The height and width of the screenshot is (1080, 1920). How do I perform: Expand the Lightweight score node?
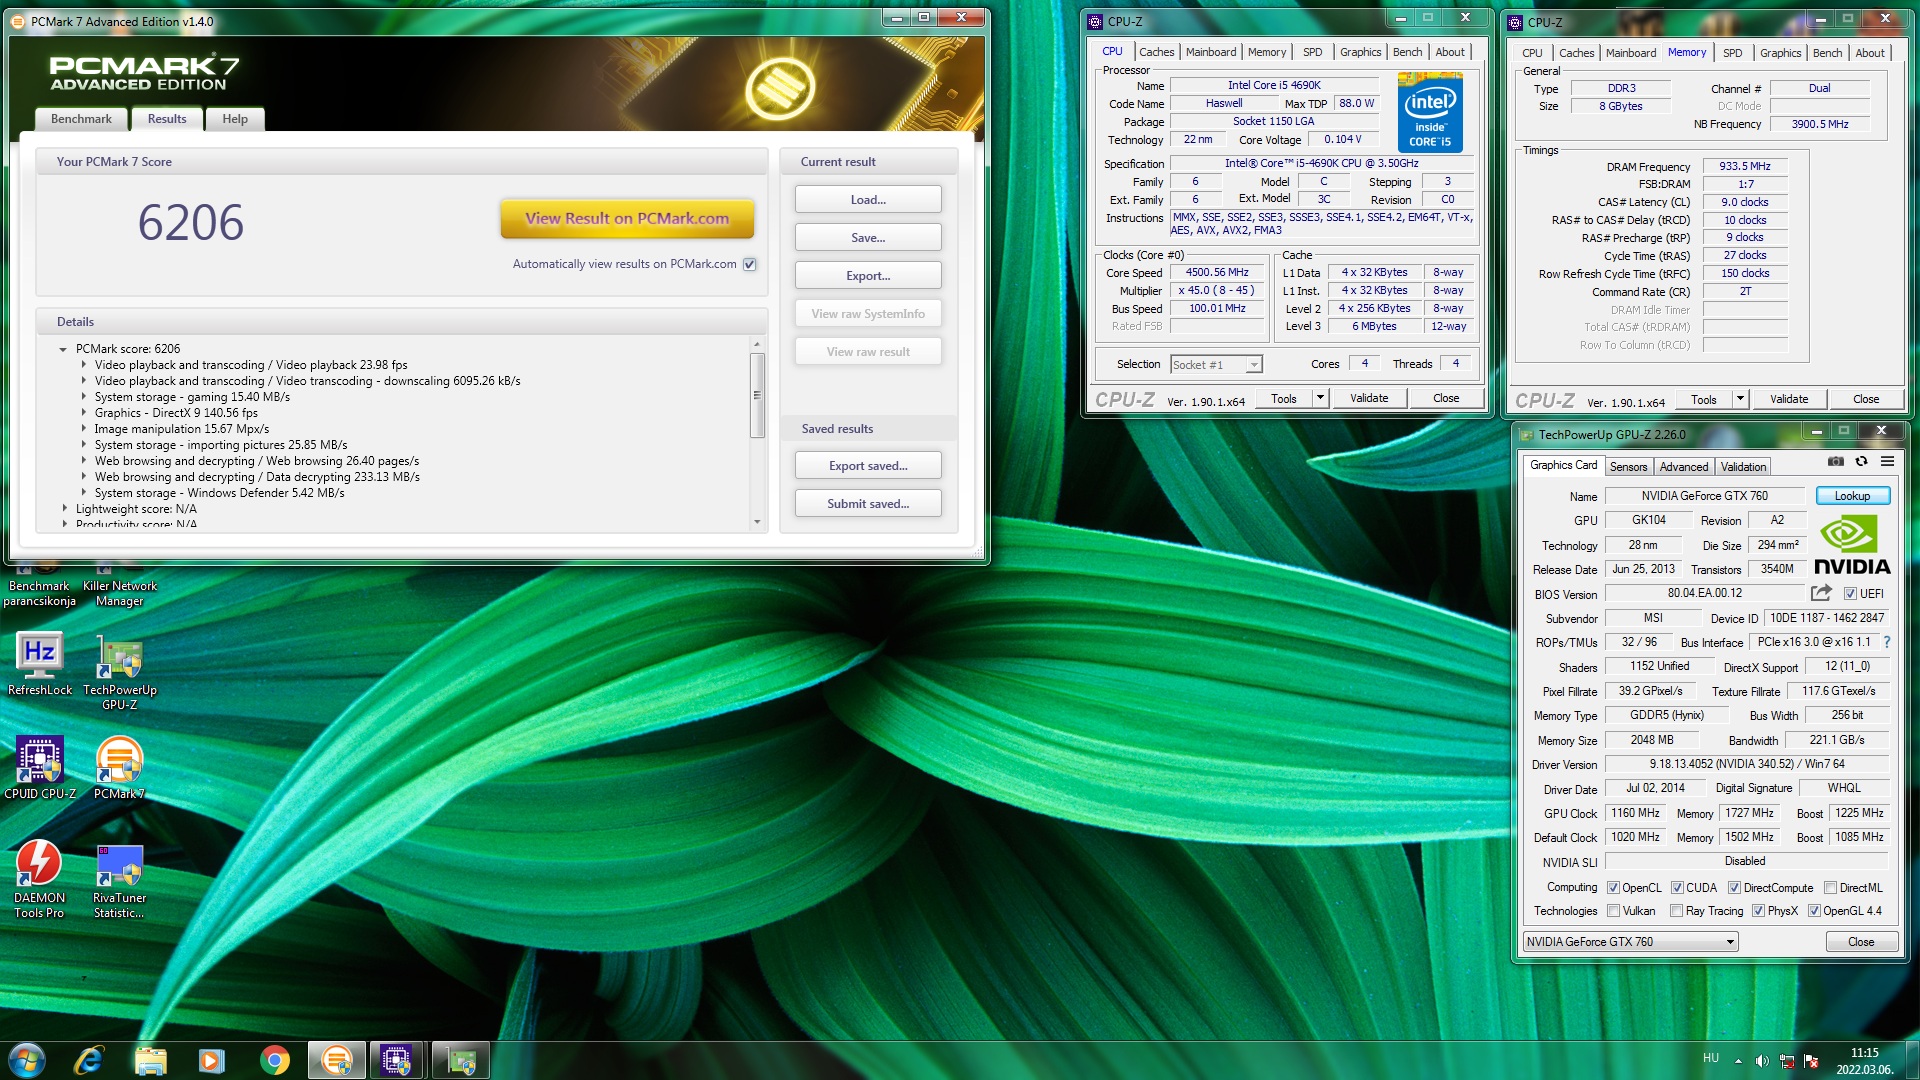pyautogui.click(x=65, y=509)
